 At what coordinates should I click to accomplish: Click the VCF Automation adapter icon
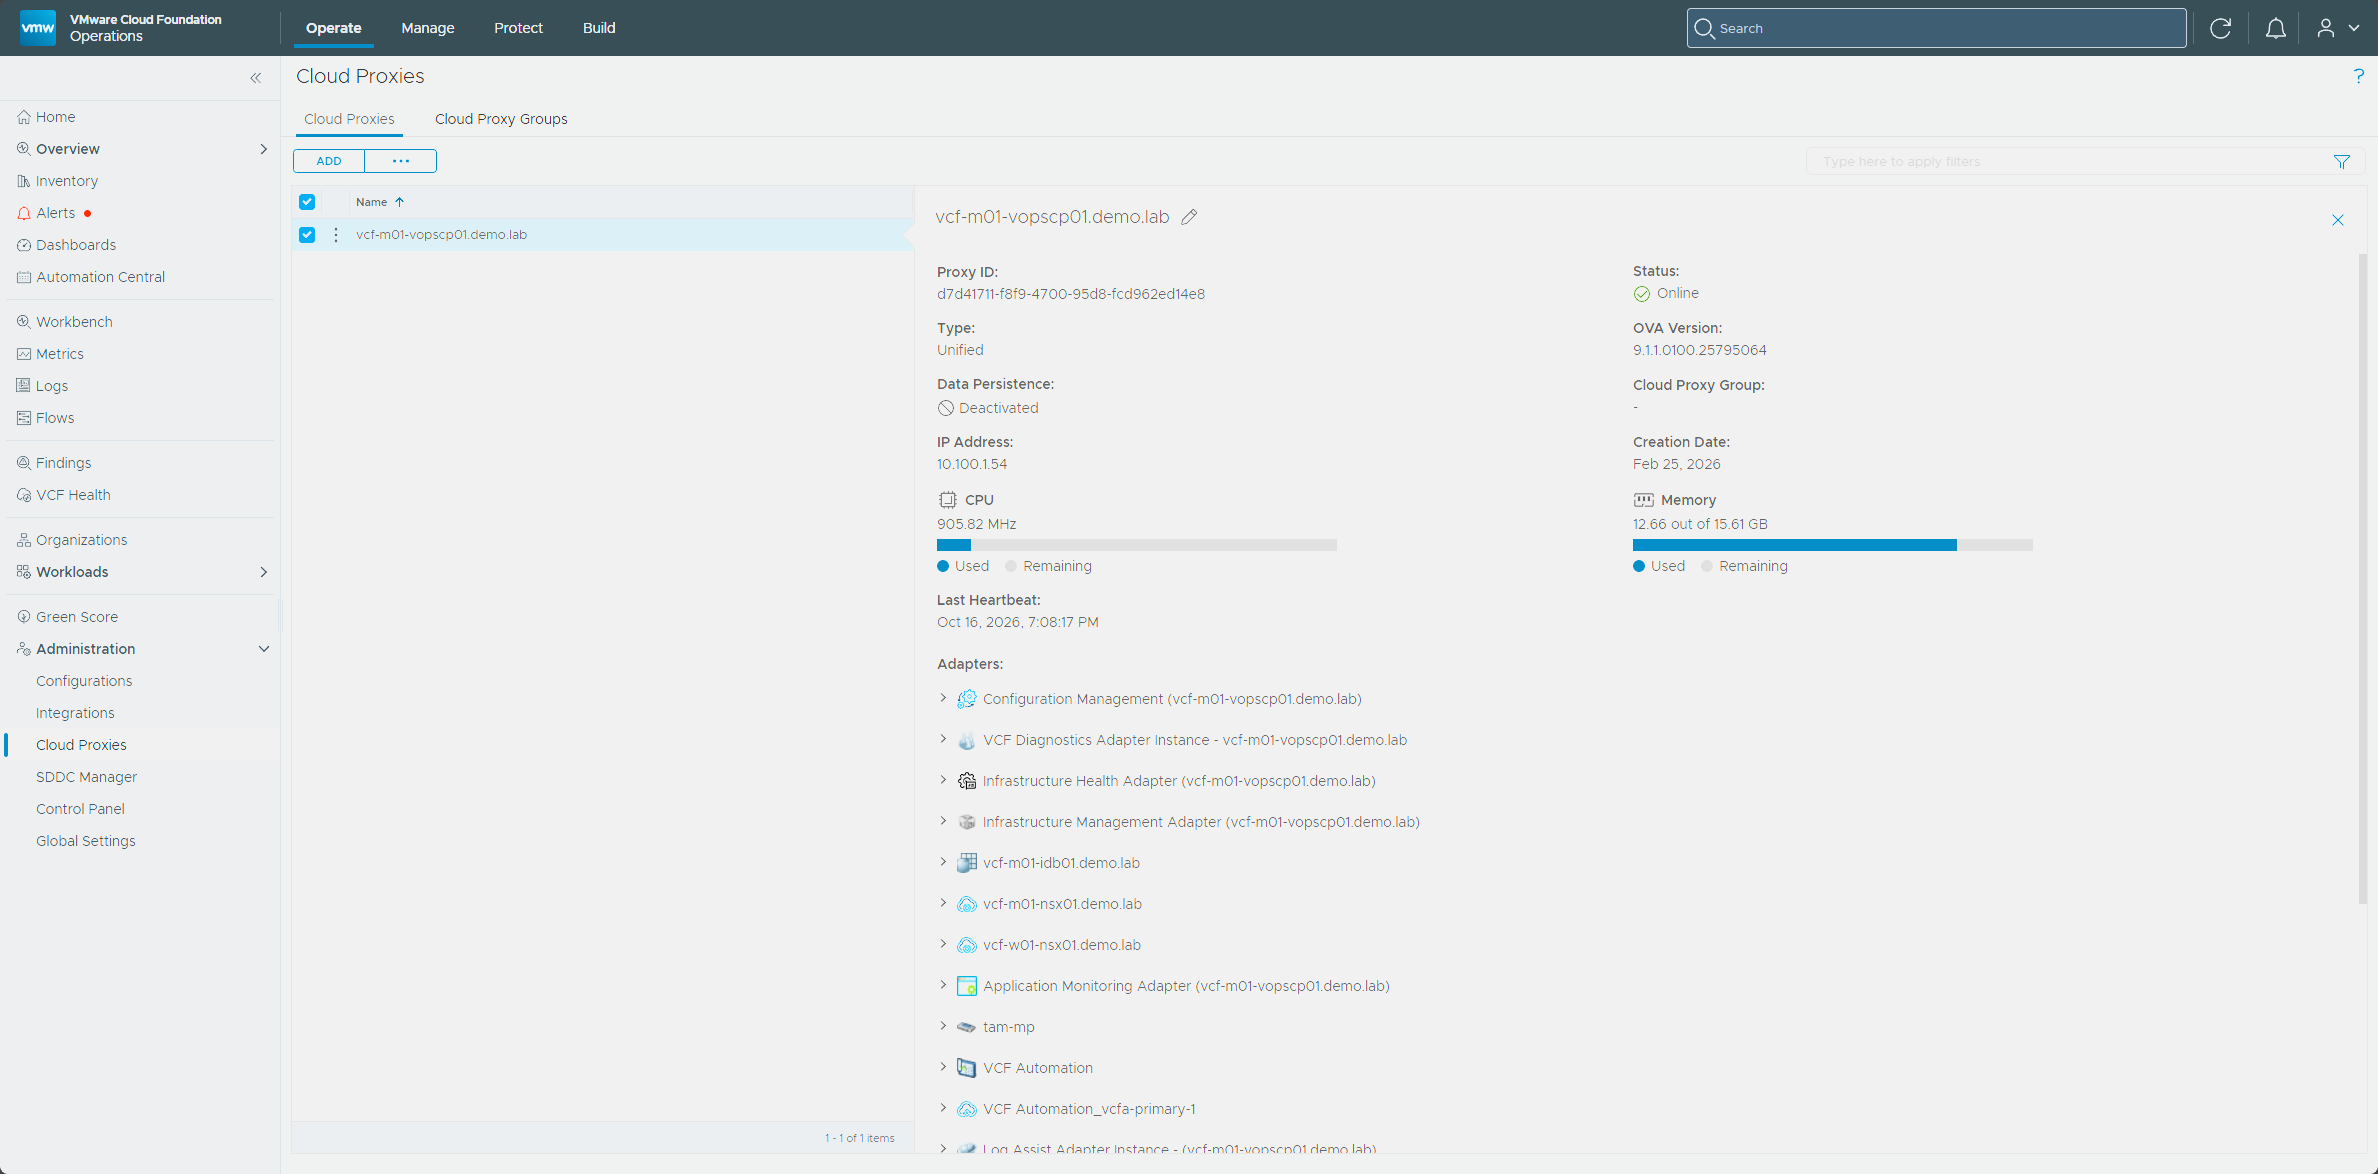click(966, 1068)
